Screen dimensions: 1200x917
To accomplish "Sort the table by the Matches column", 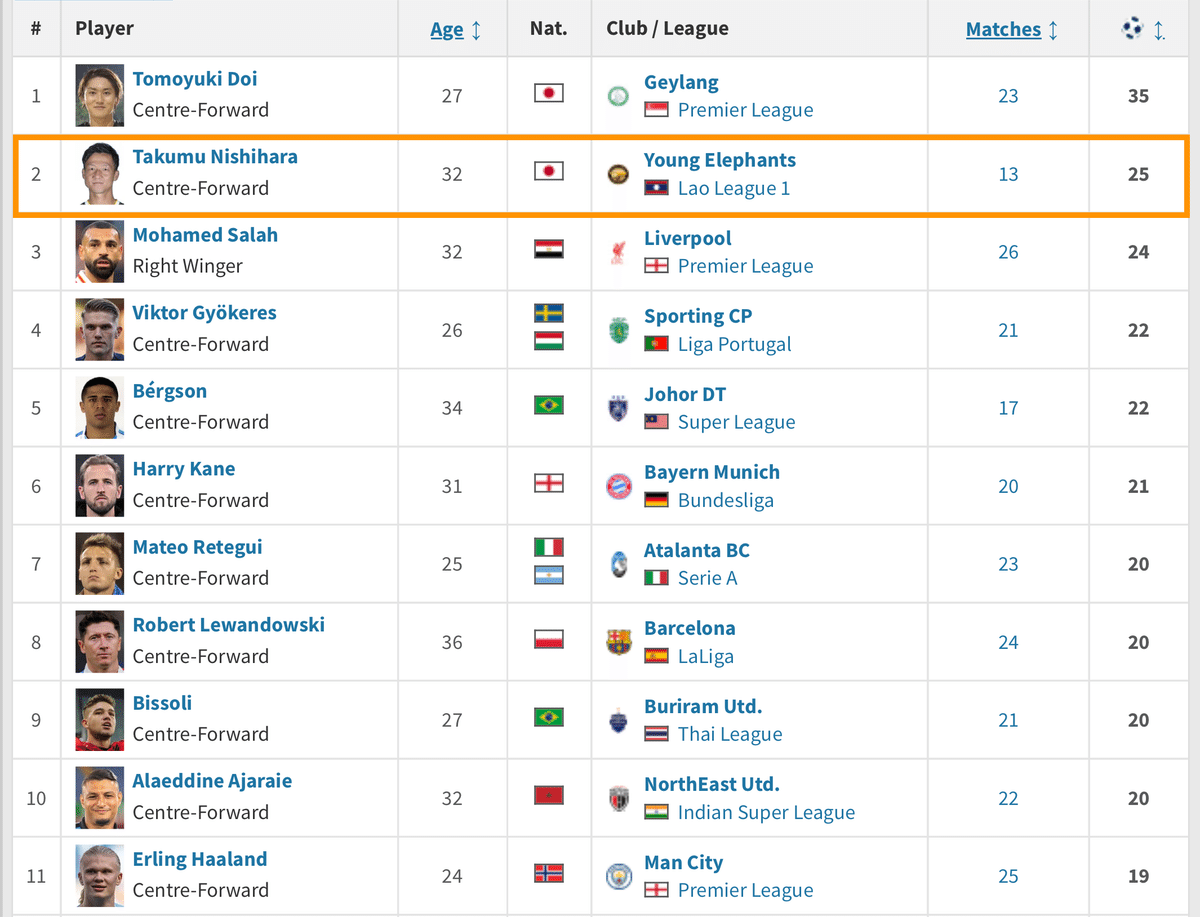I will click(1003, 29).
